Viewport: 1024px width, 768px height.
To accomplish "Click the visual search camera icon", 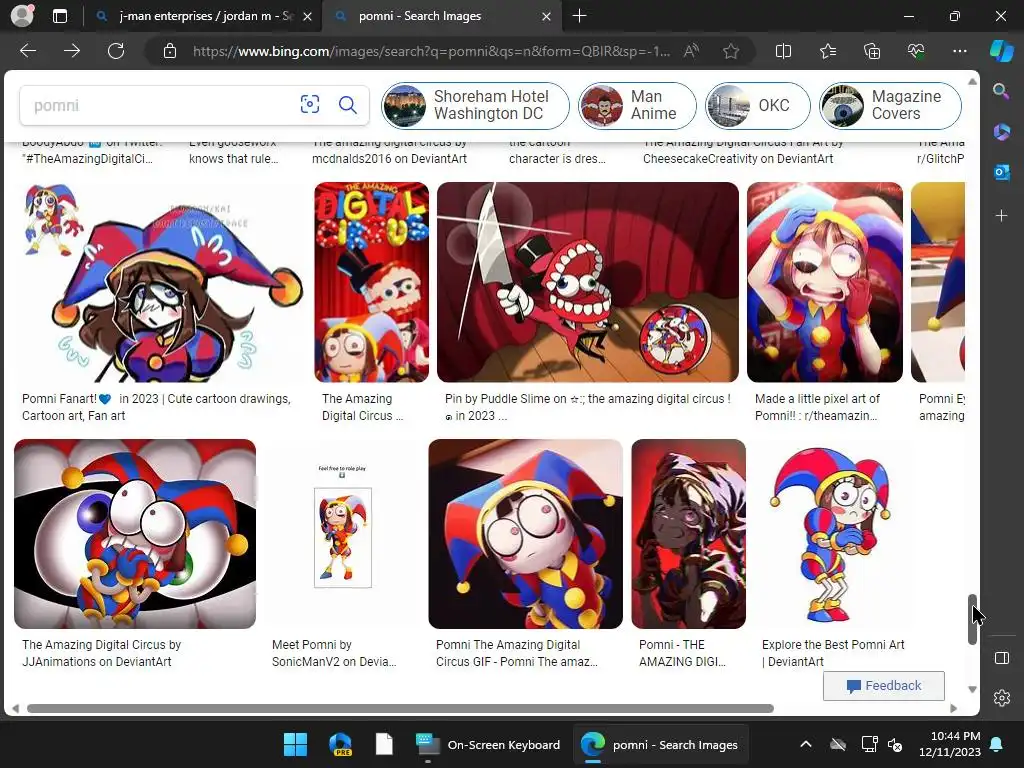I will (310, 104).
